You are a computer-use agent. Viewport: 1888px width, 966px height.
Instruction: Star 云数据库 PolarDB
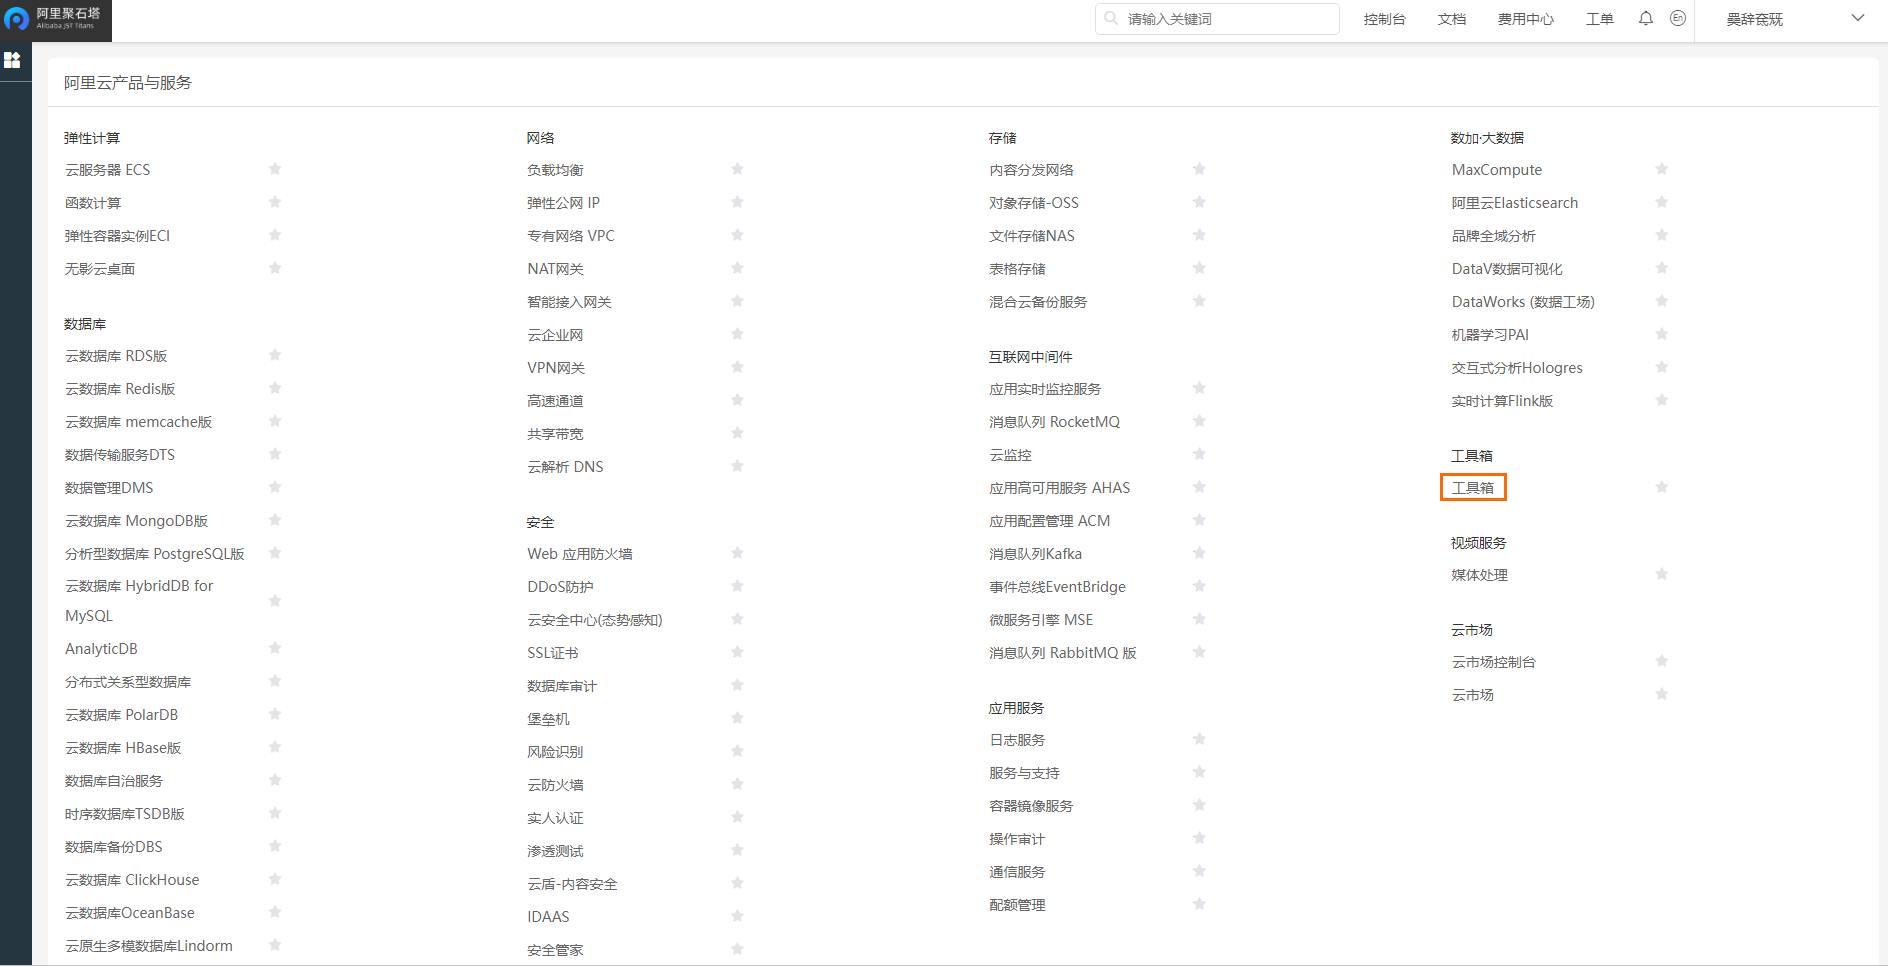click(275, 714)
